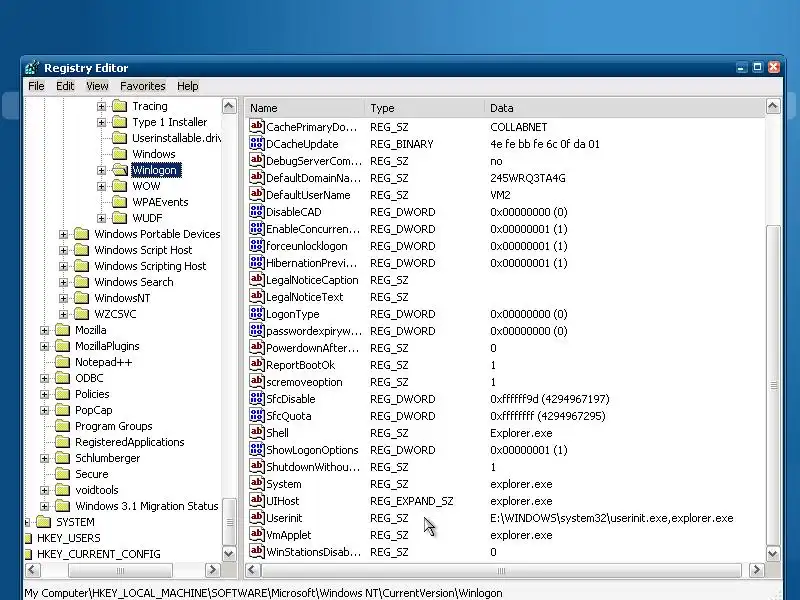Viewport: 800px width, 600px height.
Task: Expand the Windows Script Host key
Action: point(63,251)
